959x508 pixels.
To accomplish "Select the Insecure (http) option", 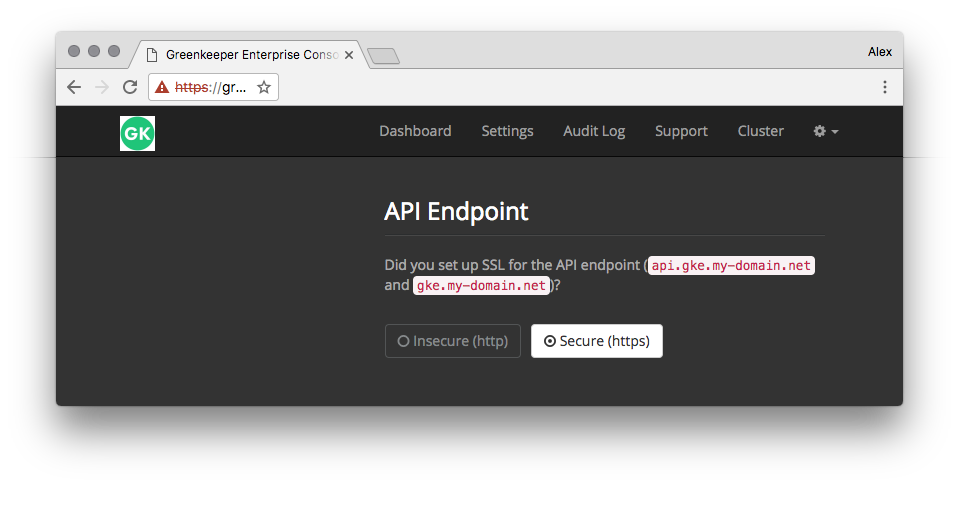I will pos(453,341).
